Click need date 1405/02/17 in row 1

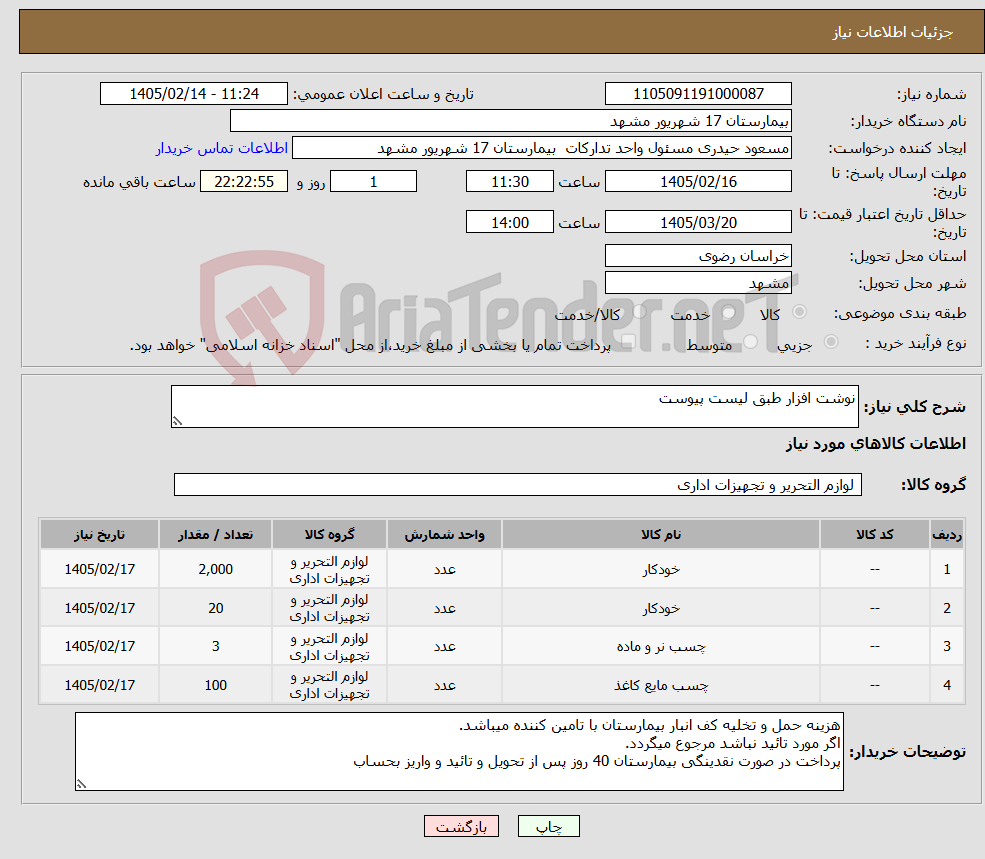click(99, 569)
